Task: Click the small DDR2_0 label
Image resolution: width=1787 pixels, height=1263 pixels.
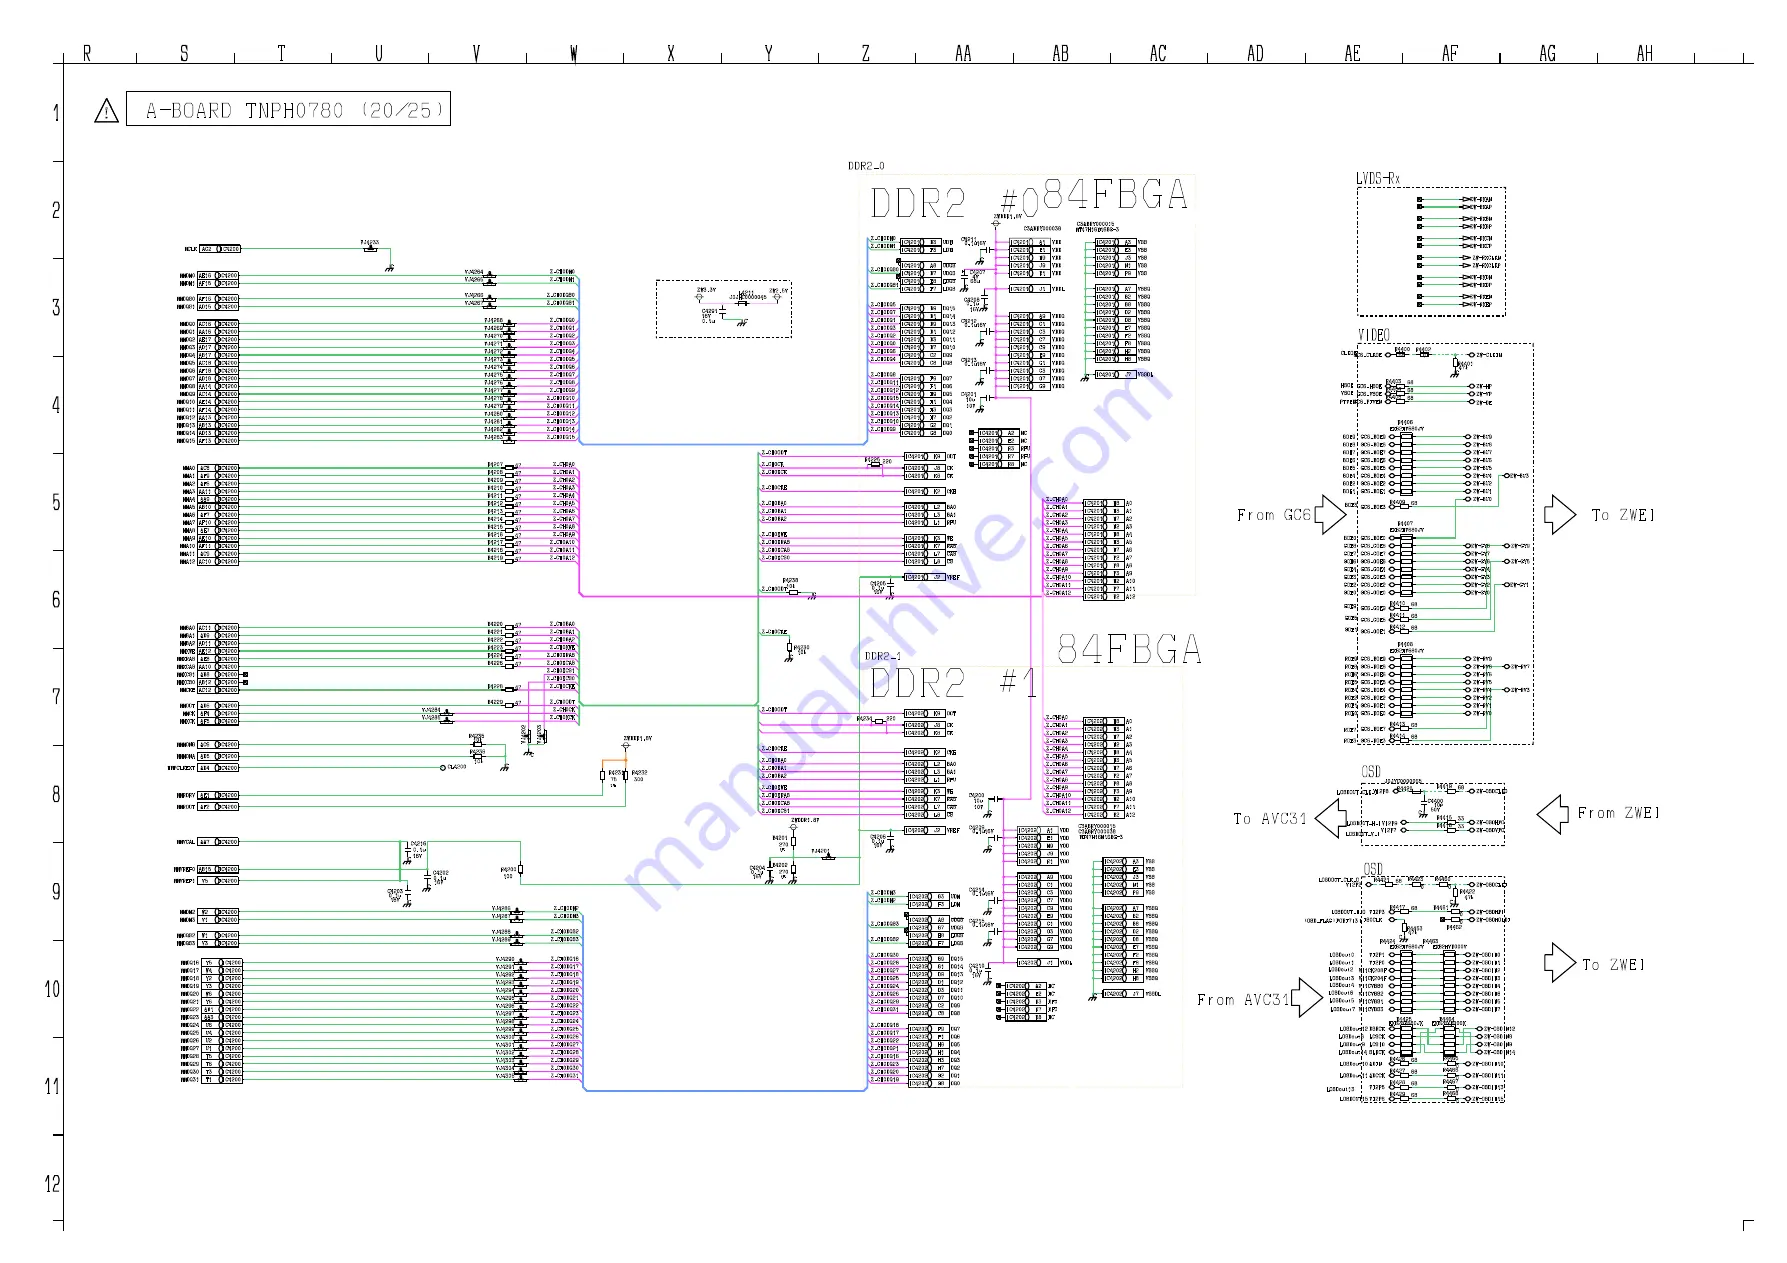Action: pyautogui.click(x=866, y=166)
